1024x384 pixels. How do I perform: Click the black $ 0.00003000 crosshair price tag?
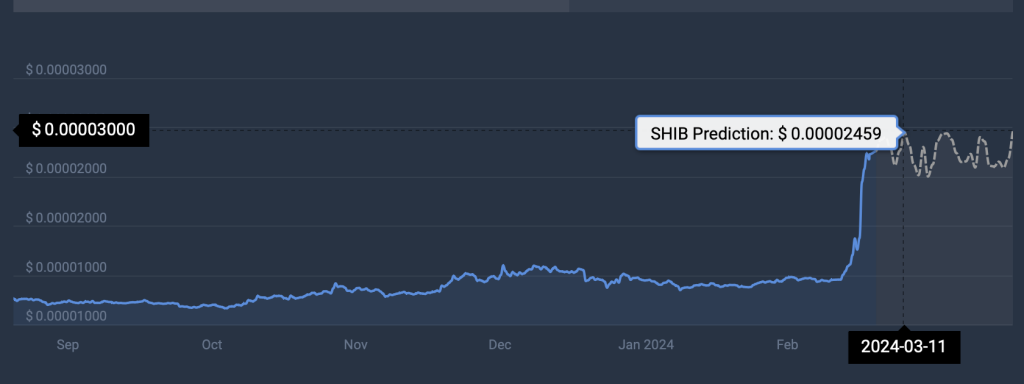pyautogui.click(x=84, y=130)
